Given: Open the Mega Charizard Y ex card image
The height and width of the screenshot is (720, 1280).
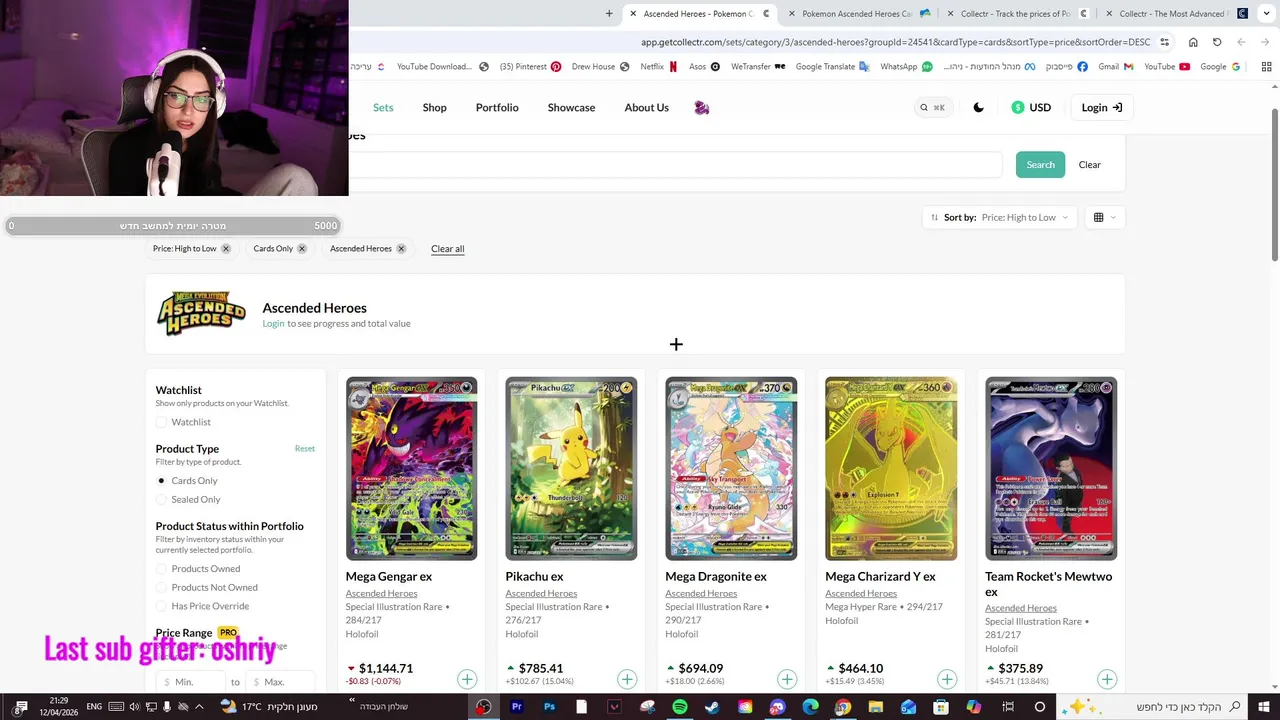Looking at the screenshot, I should [891, 468].
